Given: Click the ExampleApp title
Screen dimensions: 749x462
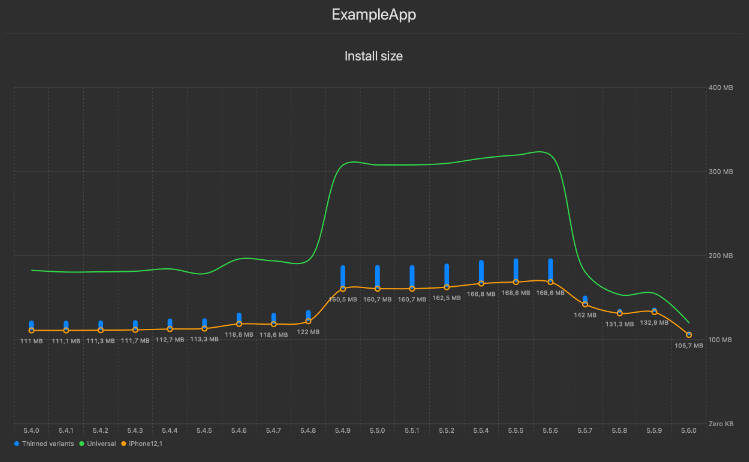Looking at the screenshot, I should pyautogui.click(x=374, y=16).
